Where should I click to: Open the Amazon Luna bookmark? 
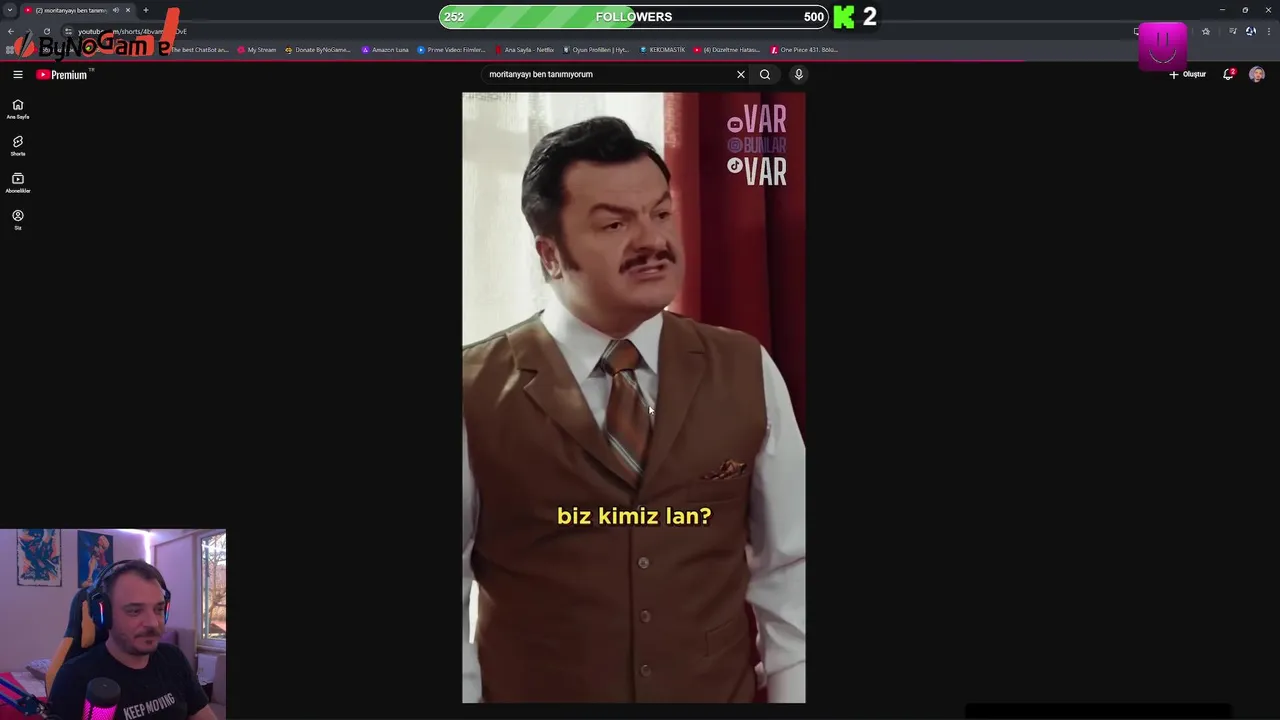click(385, 49)
